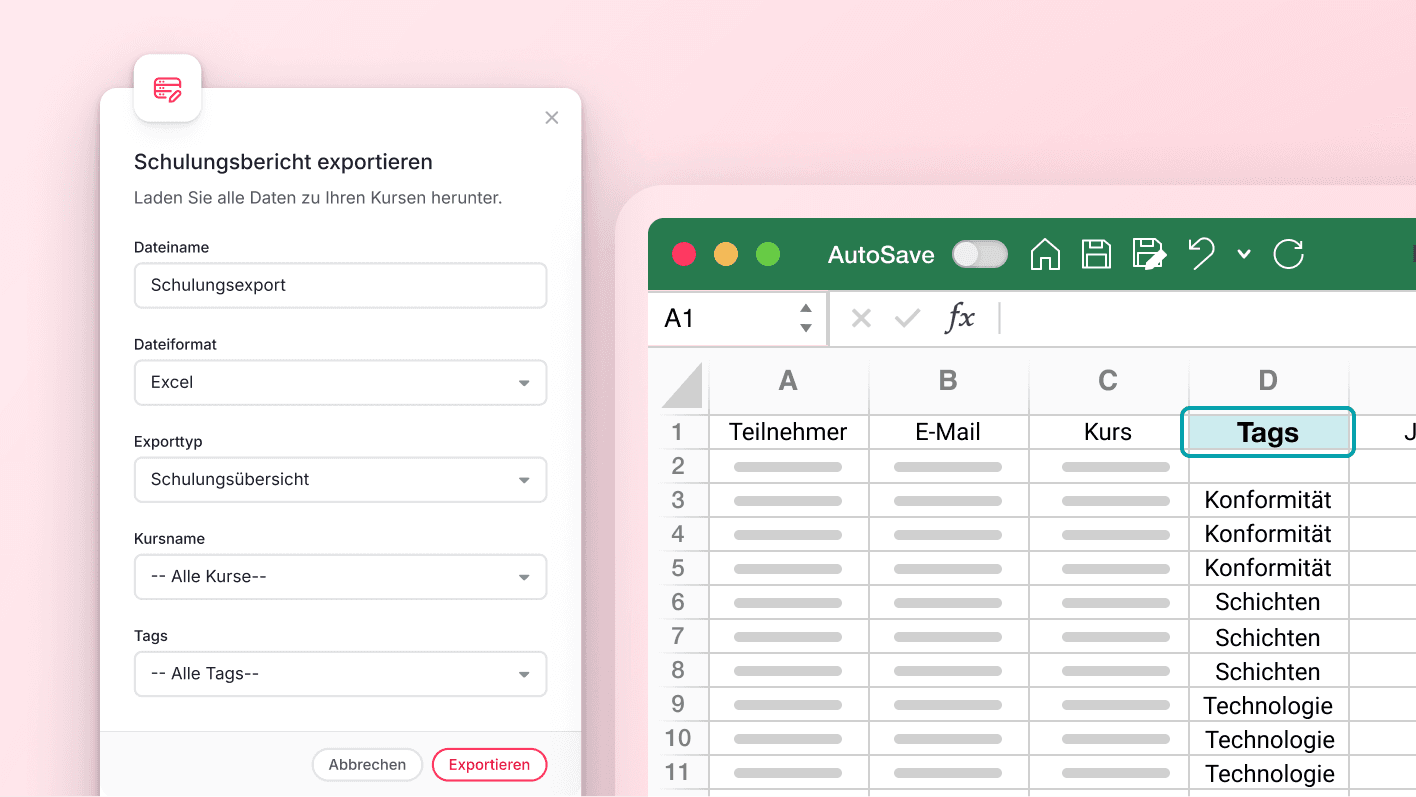
Task: Select row 11 header number
Action: (x=677, y=773)
